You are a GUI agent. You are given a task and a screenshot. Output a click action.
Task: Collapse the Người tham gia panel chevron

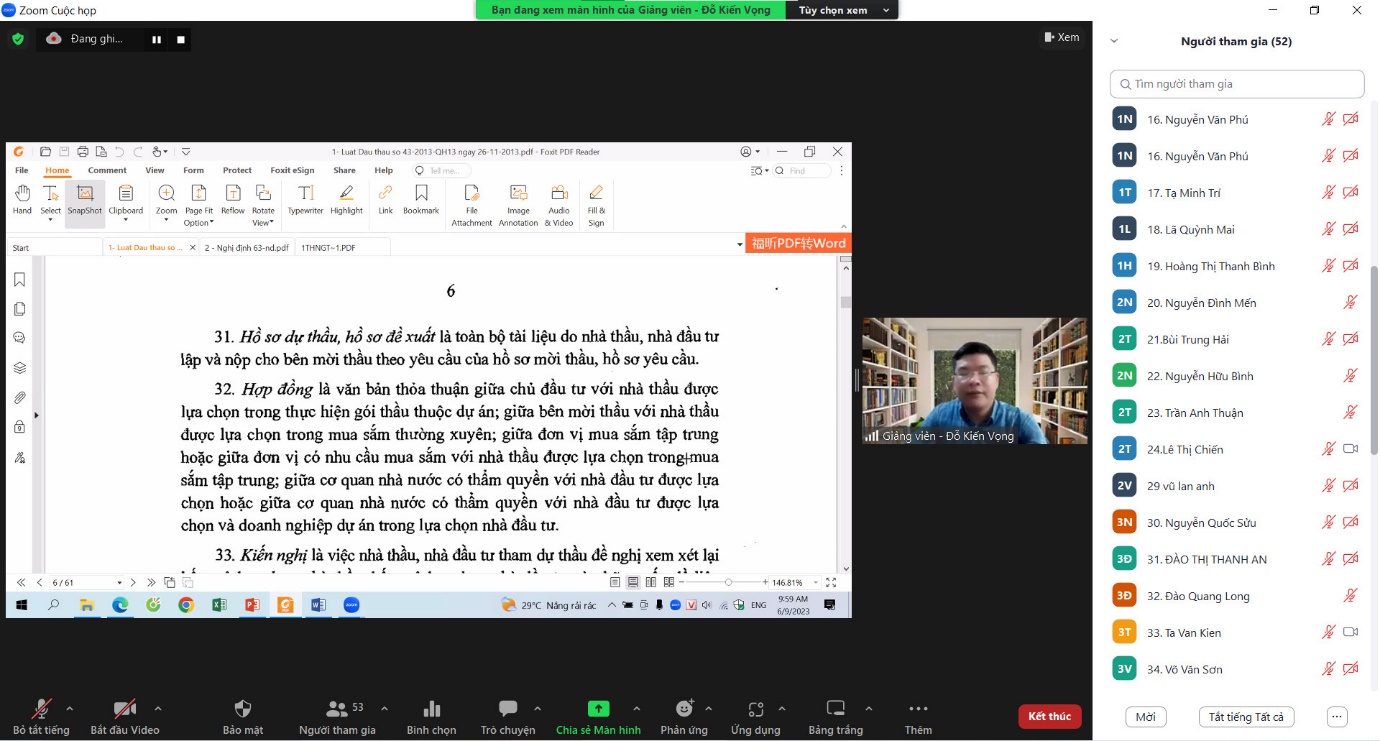[x=1114, y=41]
